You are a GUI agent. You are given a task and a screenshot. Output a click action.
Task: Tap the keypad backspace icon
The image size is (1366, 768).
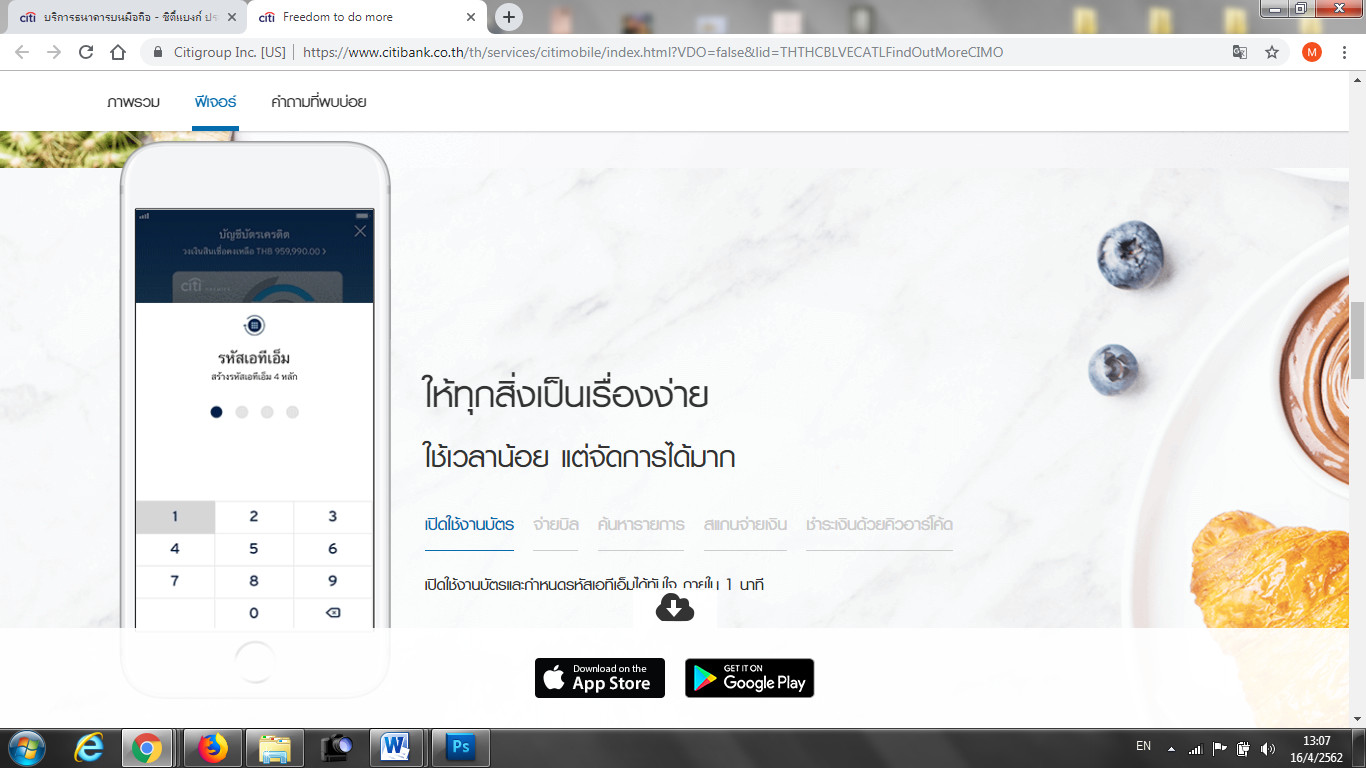click(333, 613)
